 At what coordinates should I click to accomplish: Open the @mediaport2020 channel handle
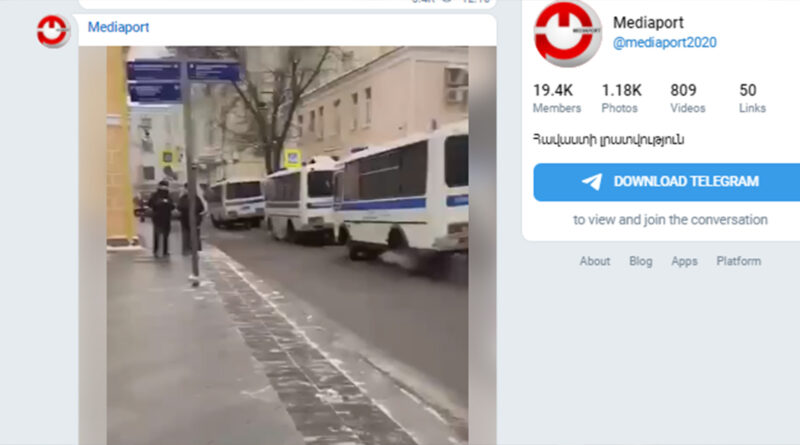(x=664, y=42)
